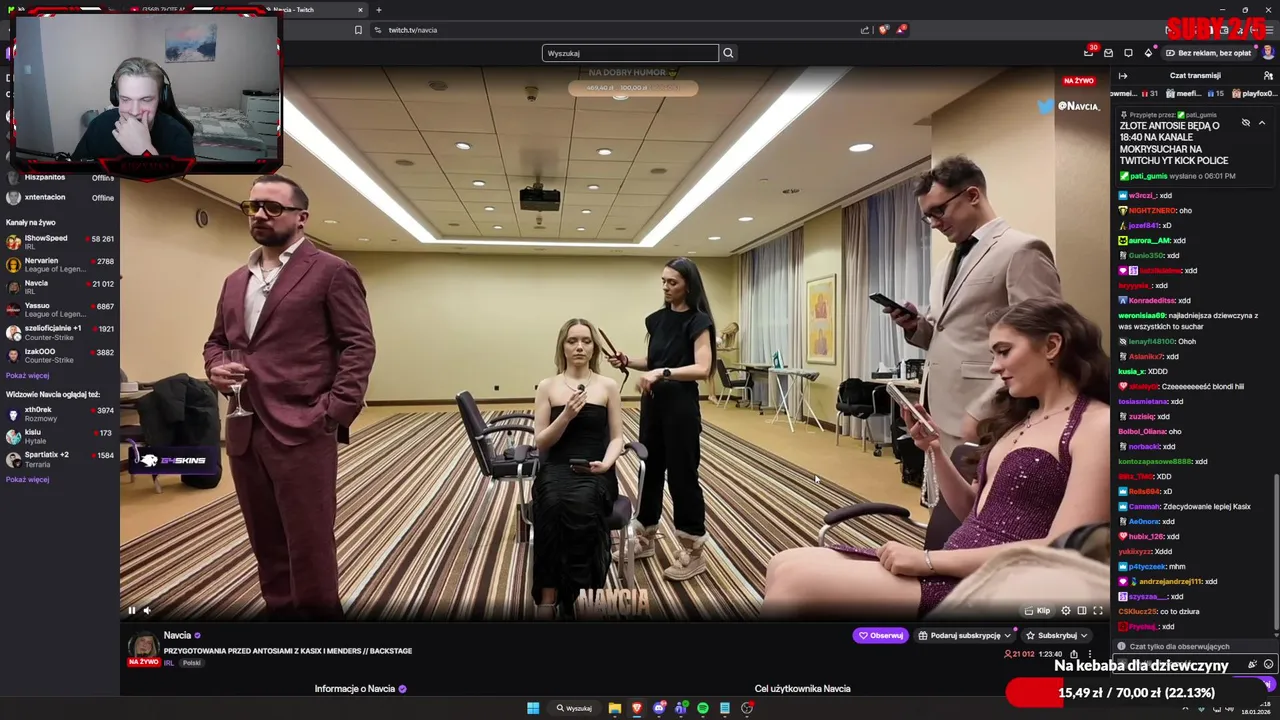Viewport: 1280px width, 720px height.
Task: Open the user profile avatar menu
Action: pos(1268,53)
